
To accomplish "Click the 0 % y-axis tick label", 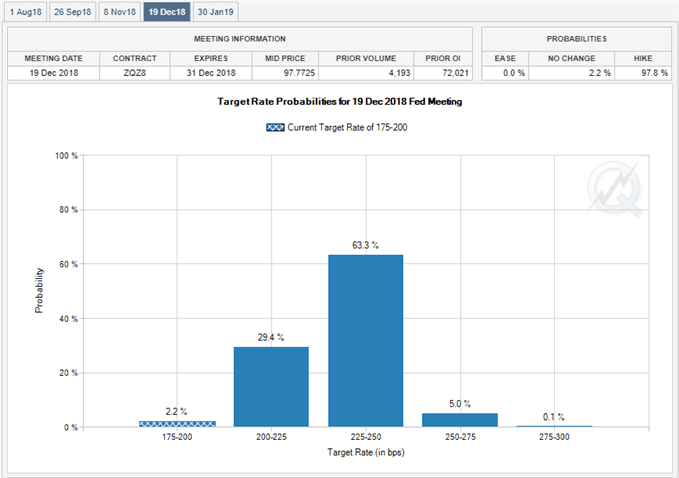I will click(x=71, y=427).
